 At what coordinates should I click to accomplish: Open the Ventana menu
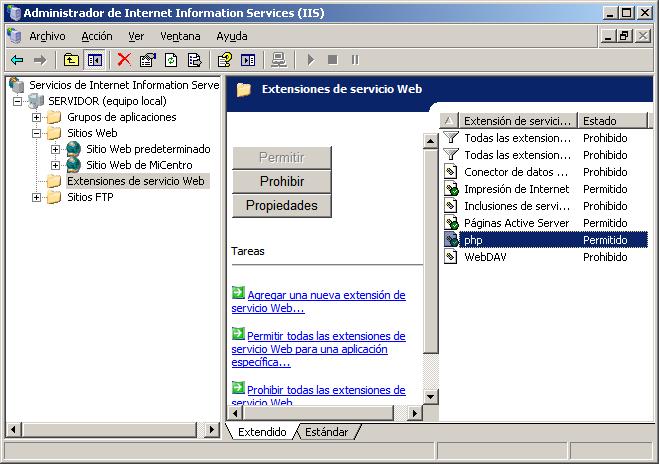coord(180,36)
